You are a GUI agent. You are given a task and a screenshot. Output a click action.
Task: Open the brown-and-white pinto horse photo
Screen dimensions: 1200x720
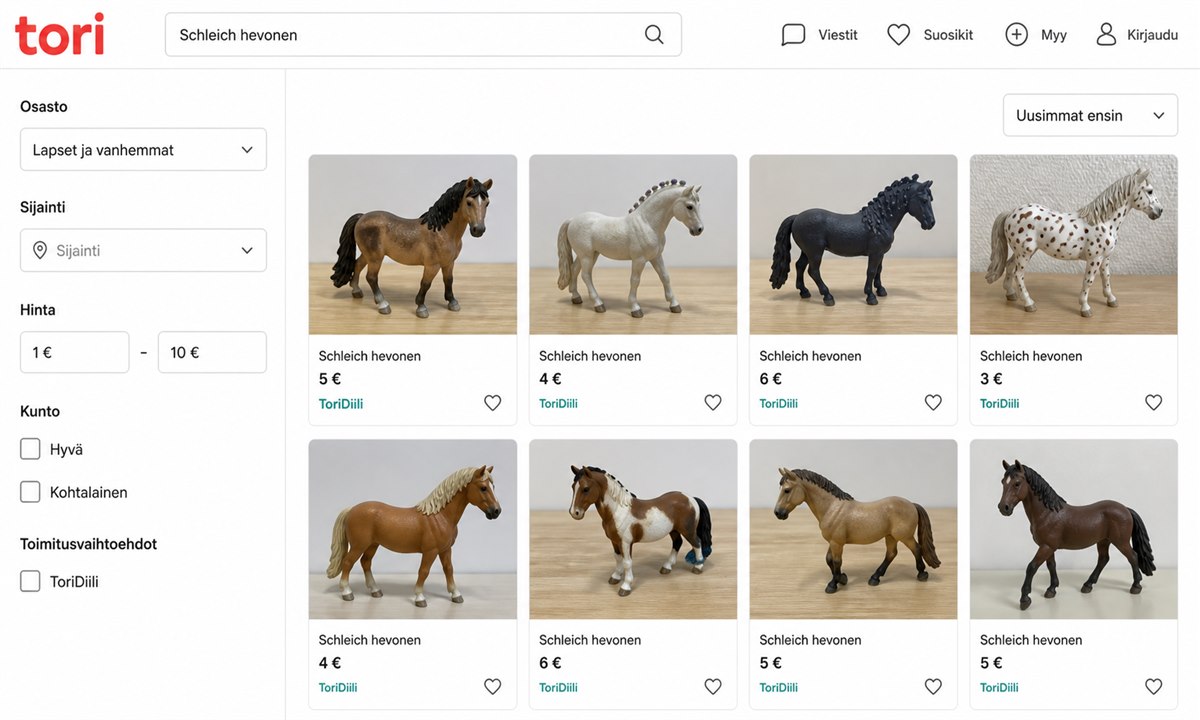(x=633, y=530)
